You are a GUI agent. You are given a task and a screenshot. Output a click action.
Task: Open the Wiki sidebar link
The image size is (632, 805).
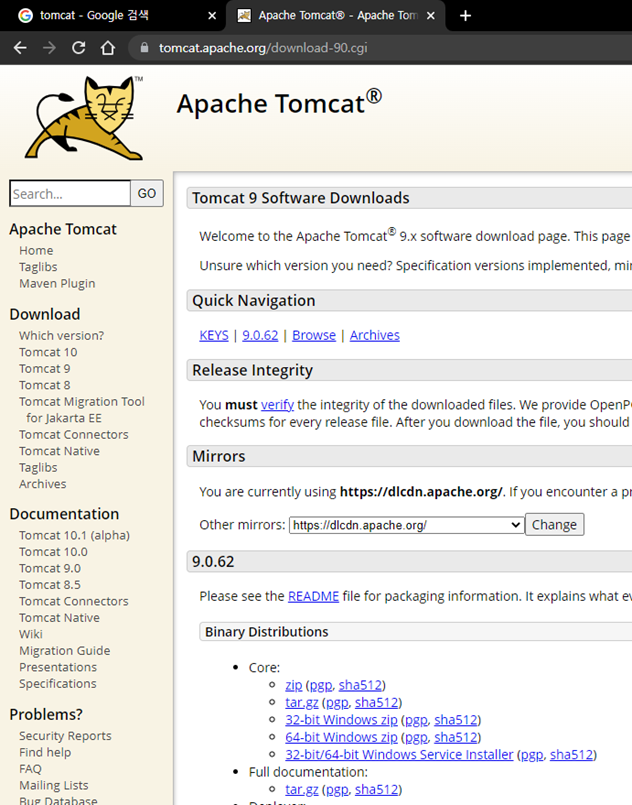pyautogui.click(x=31, y=634)
